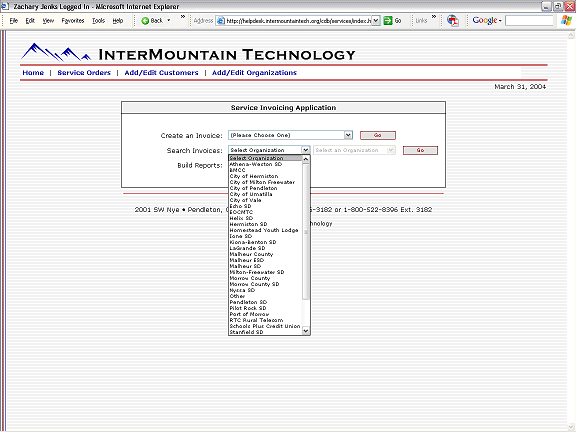The image size is (576, 432).
Task: Pick 'Port of Morrow' option
Action: [x=265, y=314]
